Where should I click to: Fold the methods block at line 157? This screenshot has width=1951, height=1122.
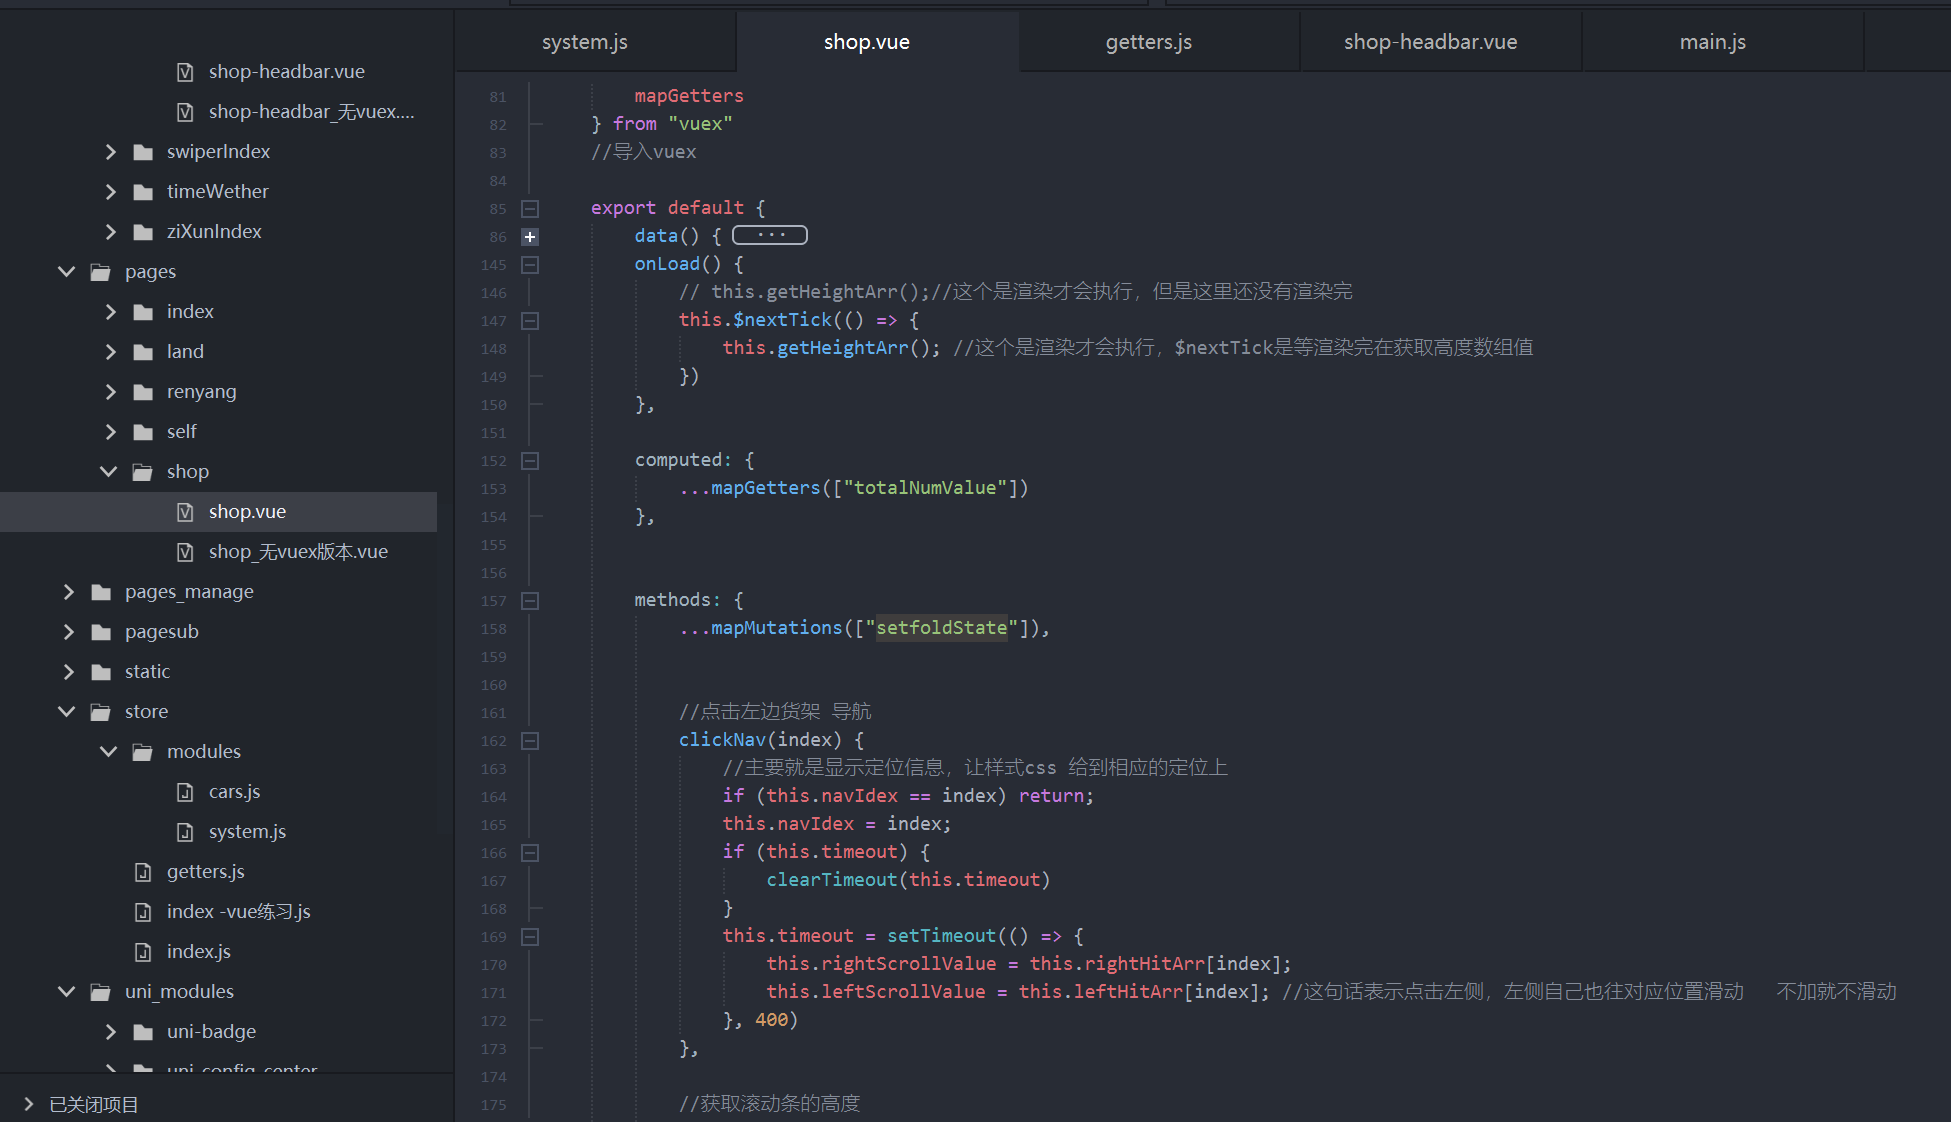pyautogui.click(x=530, y=601)
